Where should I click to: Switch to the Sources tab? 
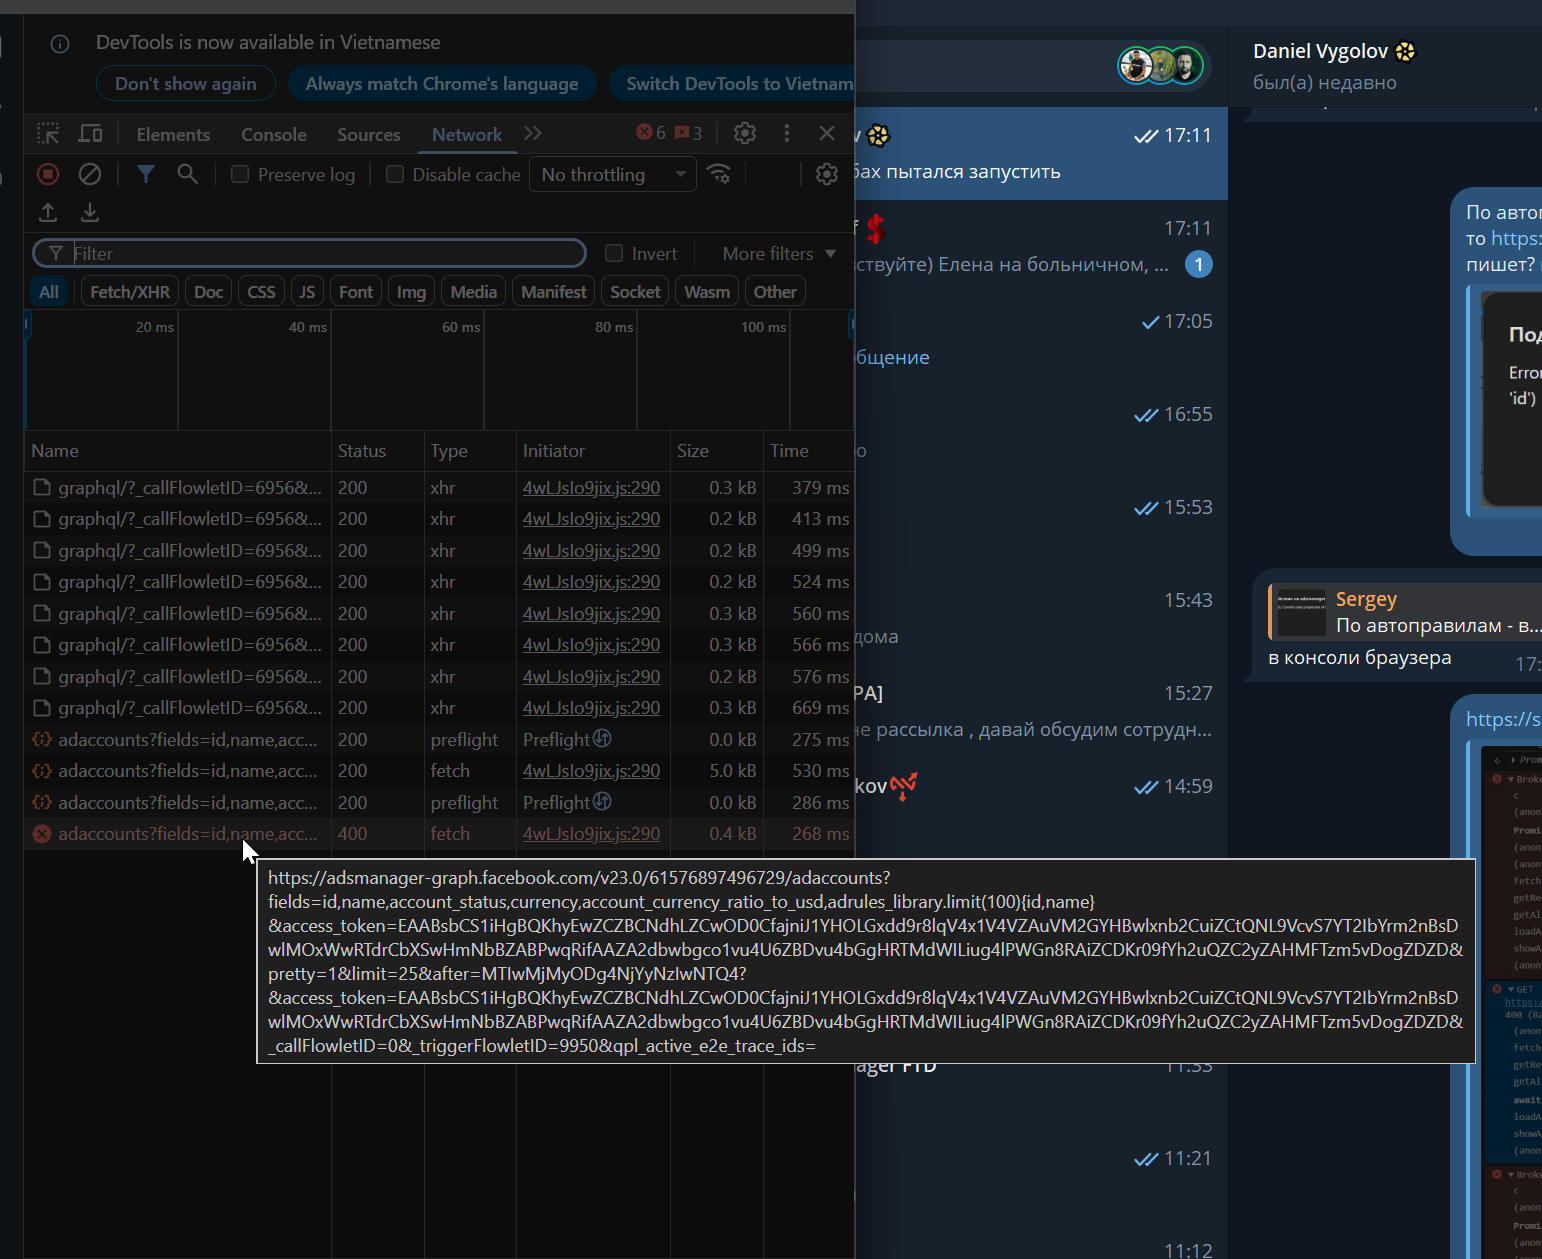click(x=369, y=134)
